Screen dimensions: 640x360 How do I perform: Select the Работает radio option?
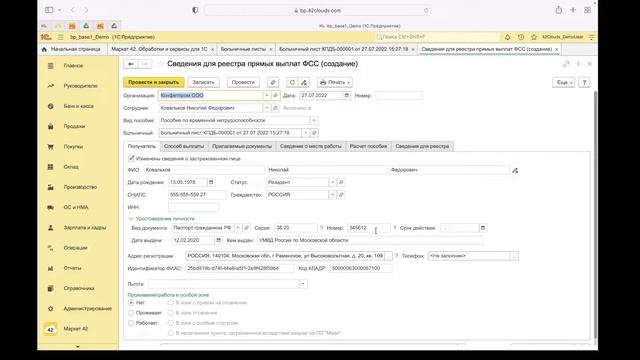(x=131, y=323)
